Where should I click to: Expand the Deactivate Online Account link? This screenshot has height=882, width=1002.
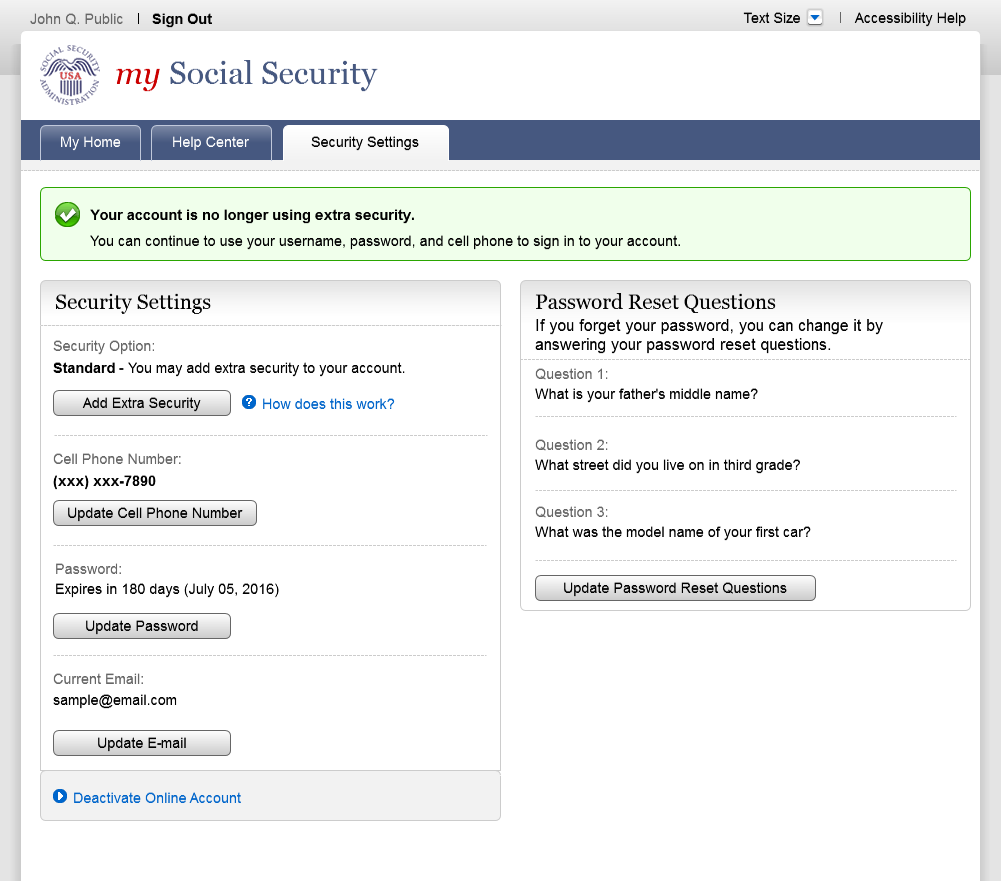(x=157, y=798)
